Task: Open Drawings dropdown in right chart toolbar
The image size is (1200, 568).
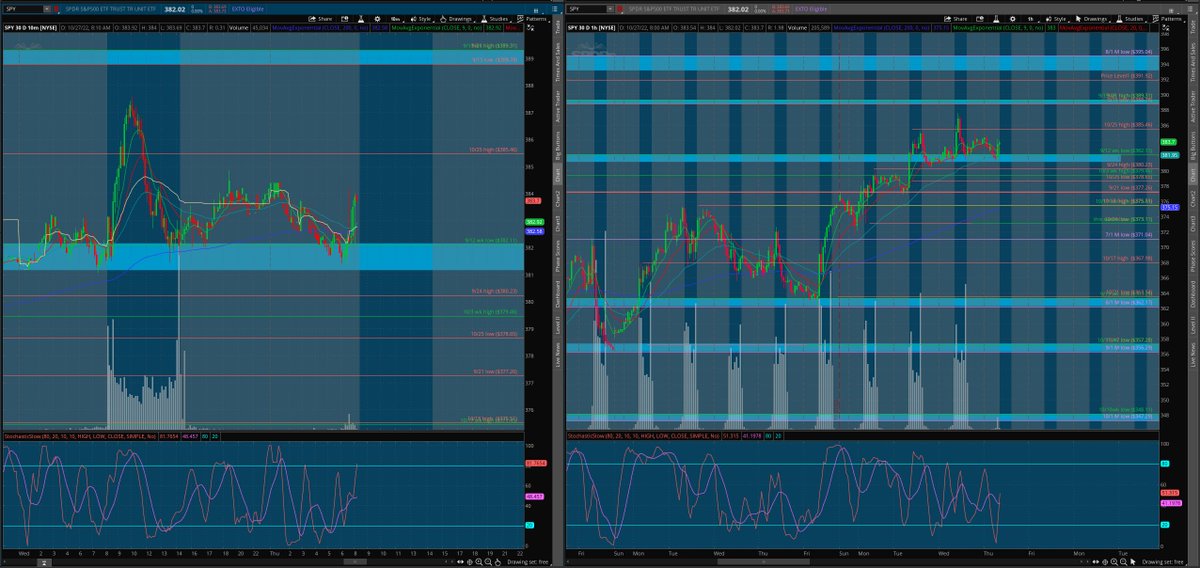Action: click(x=1092, y=19)
